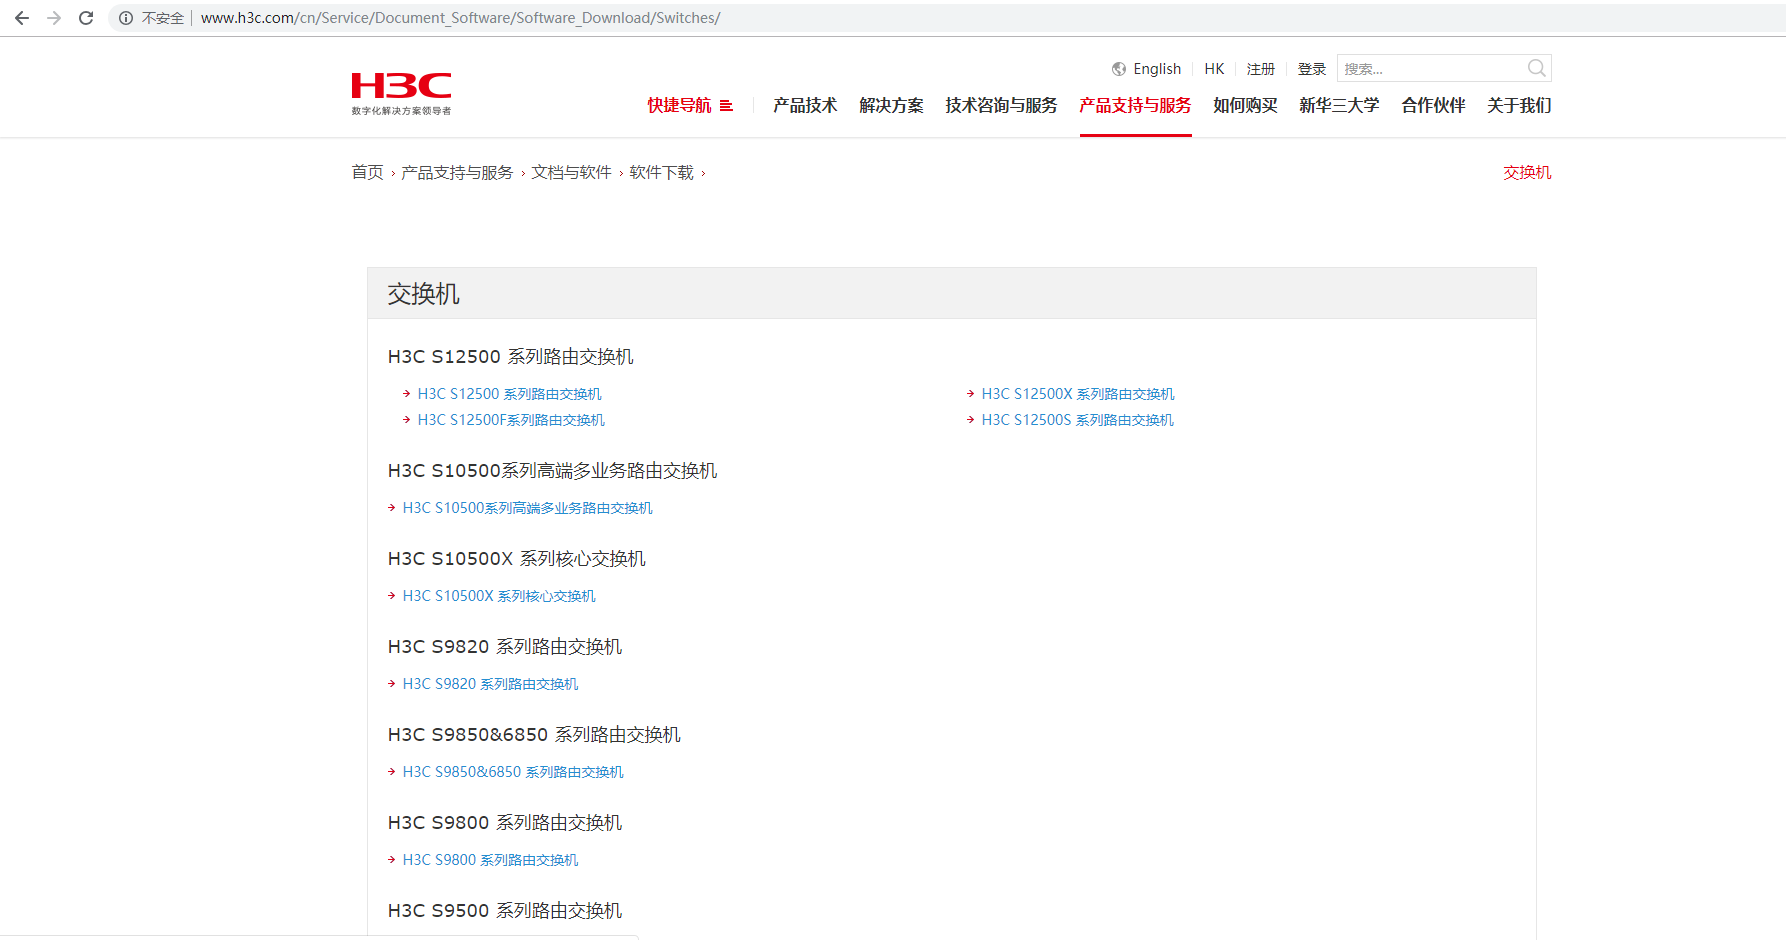
Task: Open the 如何购买 menu
Action: [x=1245, y=105]
